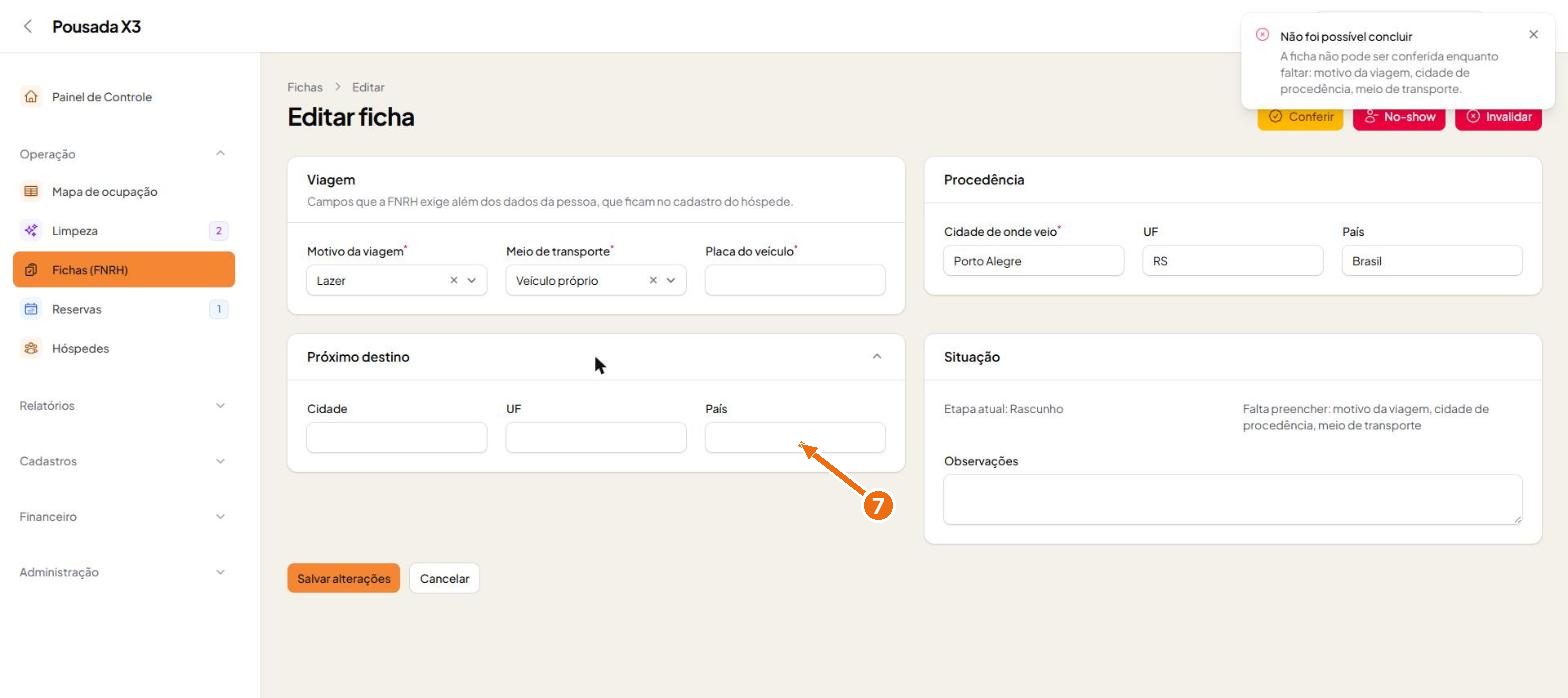Image resolution: width=1568 pixels, height=698 pixels.
Task: Click the Mapa de ocupação table icon
Action: coord(31,191)
